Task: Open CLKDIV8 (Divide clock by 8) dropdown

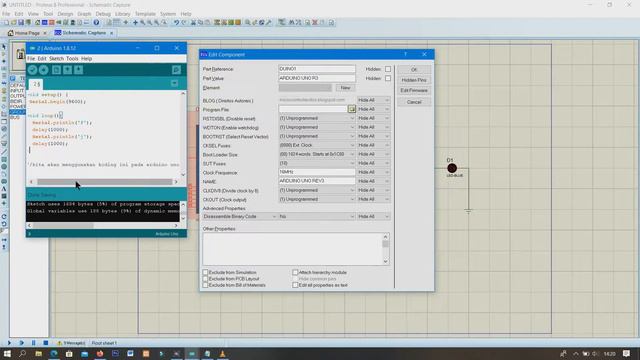Action: [x=317, y=190]
